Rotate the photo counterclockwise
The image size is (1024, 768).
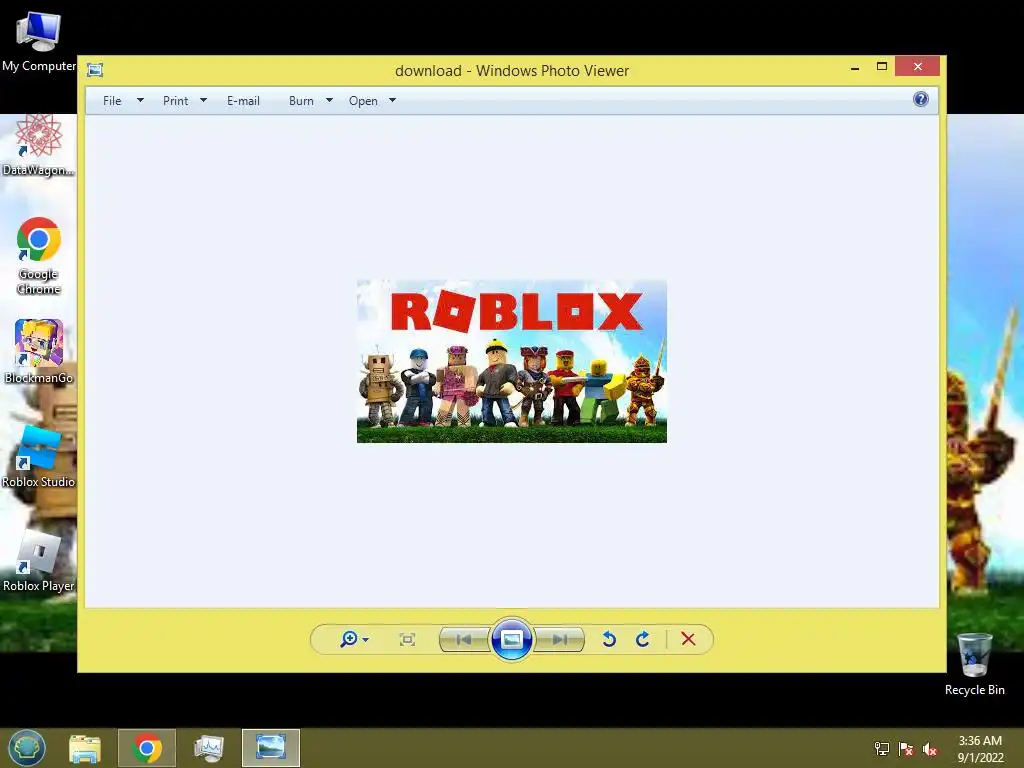(x=609, y=639)
